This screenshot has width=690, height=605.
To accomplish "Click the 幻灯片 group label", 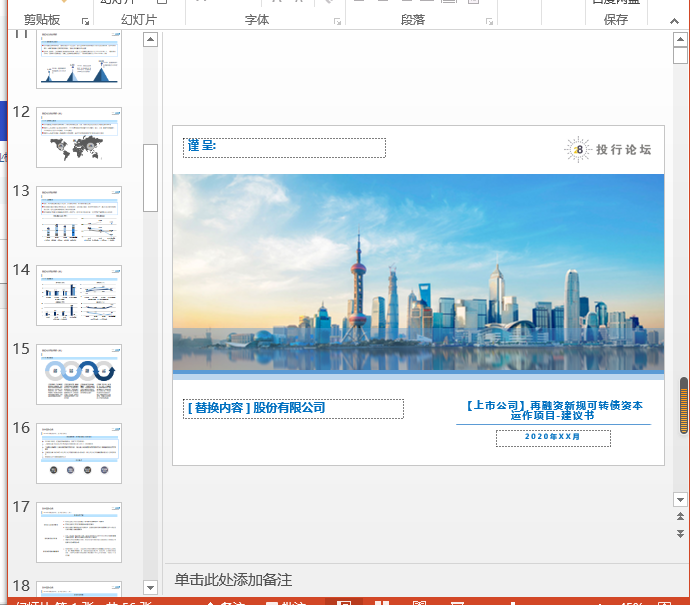I will tap(139, 20).
